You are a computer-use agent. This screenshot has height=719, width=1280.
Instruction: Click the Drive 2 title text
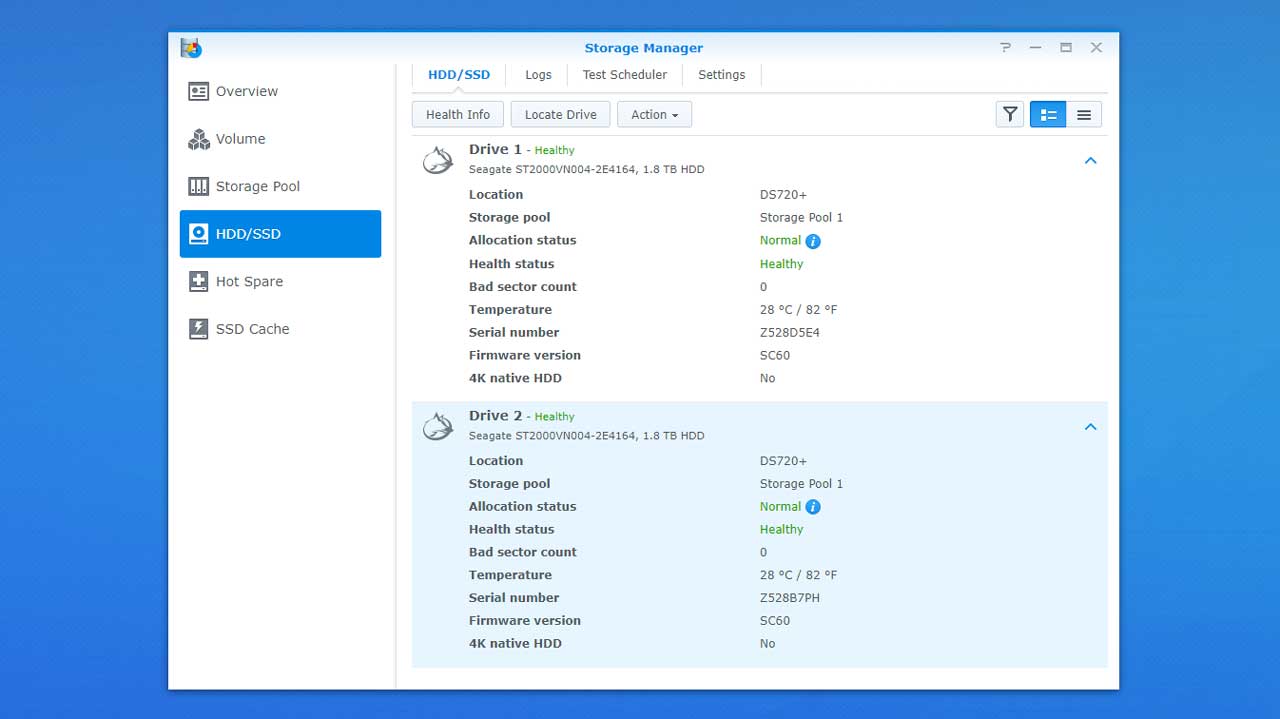coord(495,415)
